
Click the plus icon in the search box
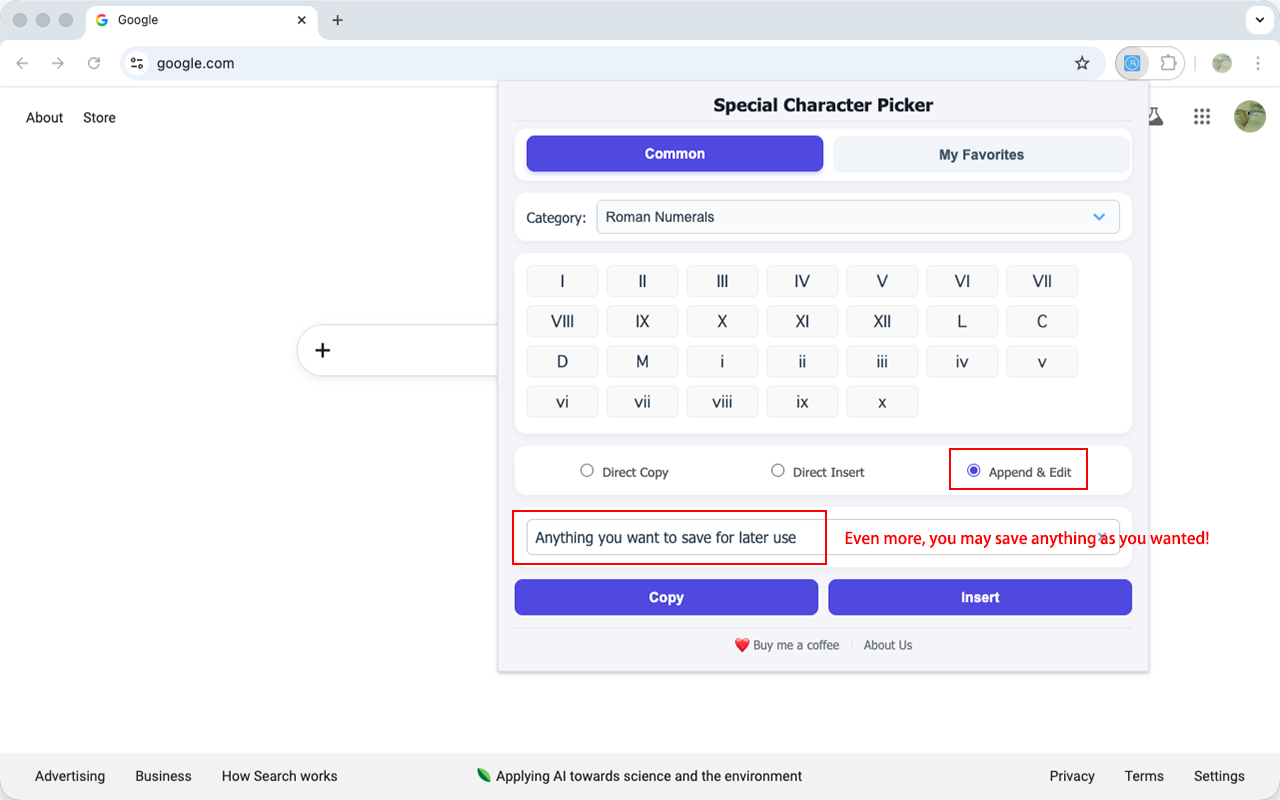(x=322, y=350)
